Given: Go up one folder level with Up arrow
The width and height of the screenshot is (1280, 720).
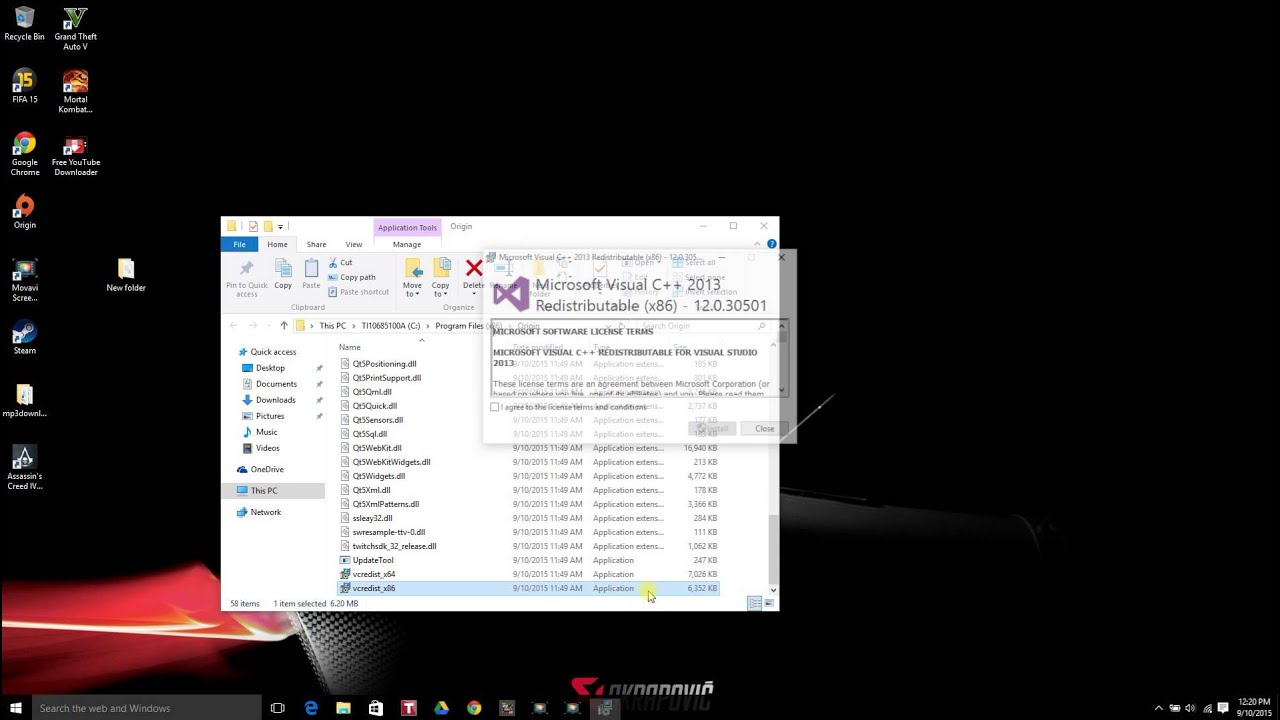Looking at the screenshot, I should point(284,326).
